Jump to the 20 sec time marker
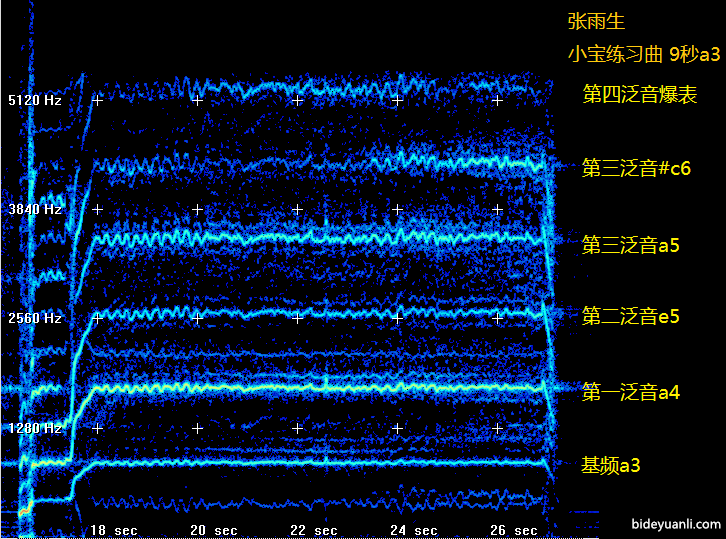The image size is (726, 539). [x=213, y=529]
